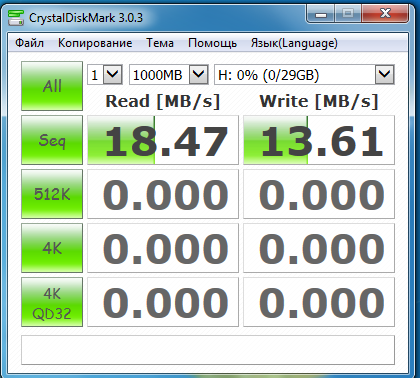The height and width of the screenshot is (378, 420).
Task: Click the empty comment field at bottom
Action: [208, 350]
